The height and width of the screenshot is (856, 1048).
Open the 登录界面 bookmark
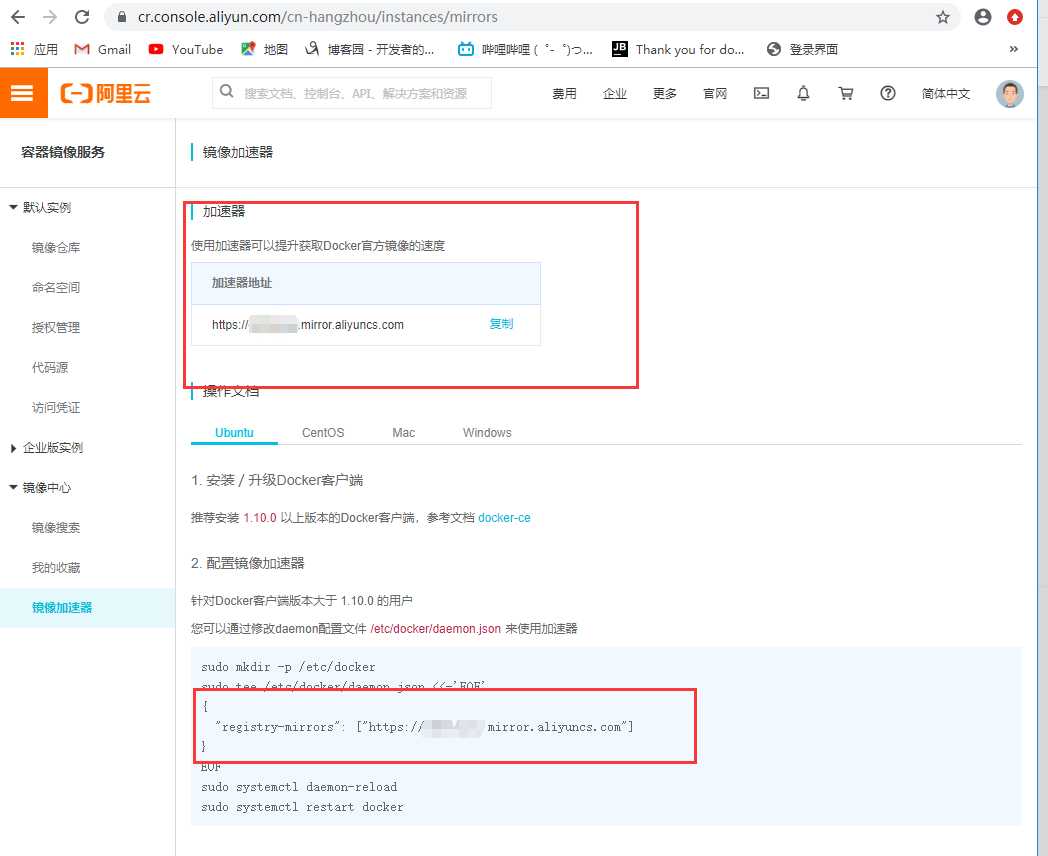[802, 49]
